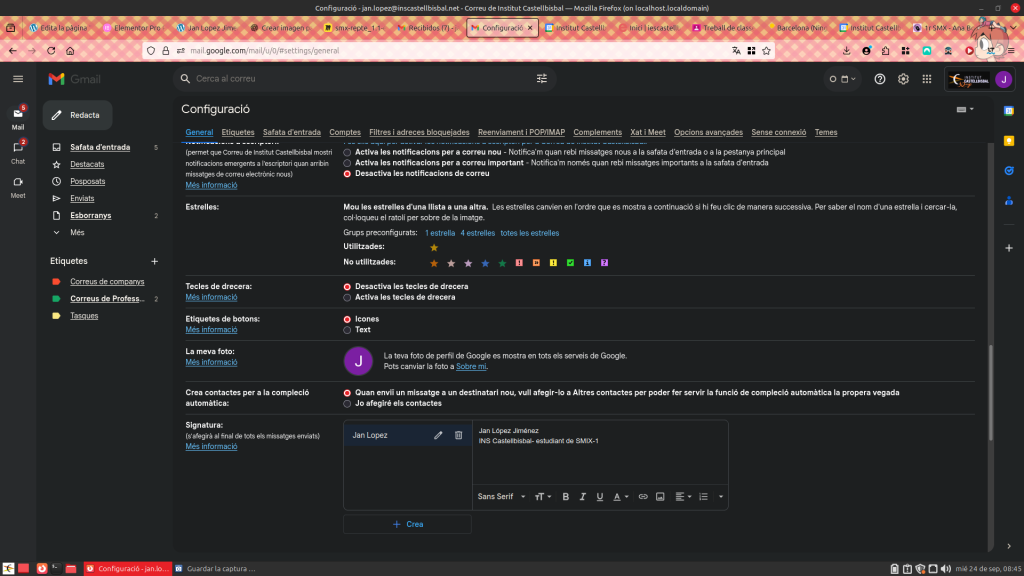Open Gmail settings gear icon
The height and width of the screenshot is (576, 1024).
tap(903, 79)
